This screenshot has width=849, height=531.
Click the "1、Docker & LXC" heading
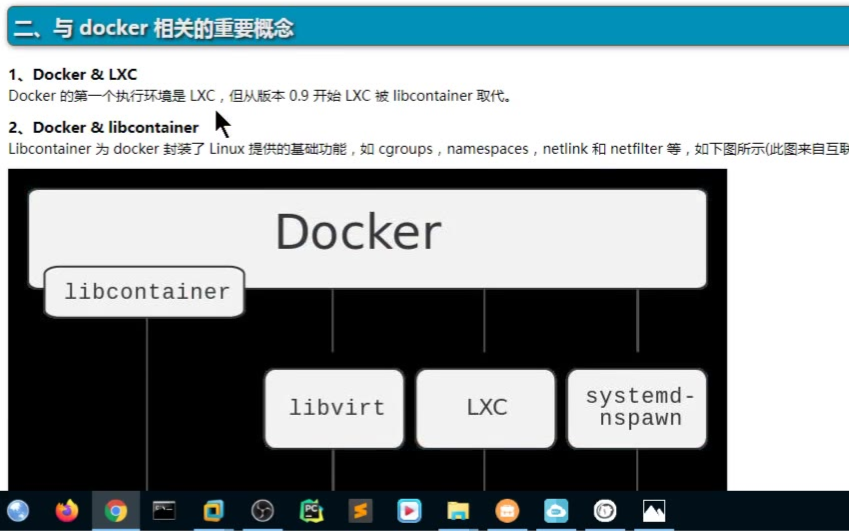(73, 74)
